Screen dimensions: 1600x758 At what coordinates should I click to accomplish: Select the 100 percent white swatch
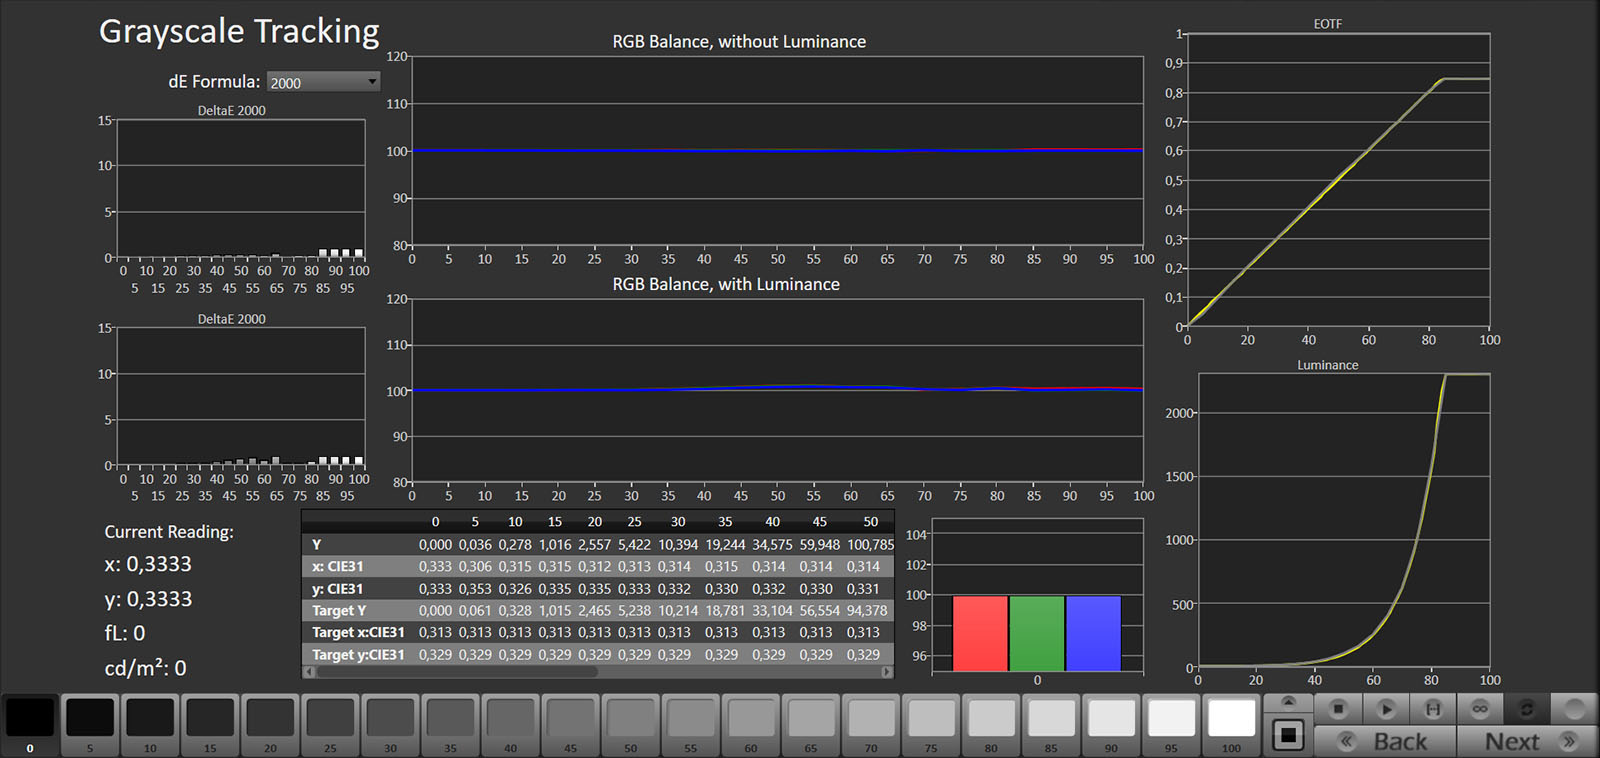tap(1231, 719)
